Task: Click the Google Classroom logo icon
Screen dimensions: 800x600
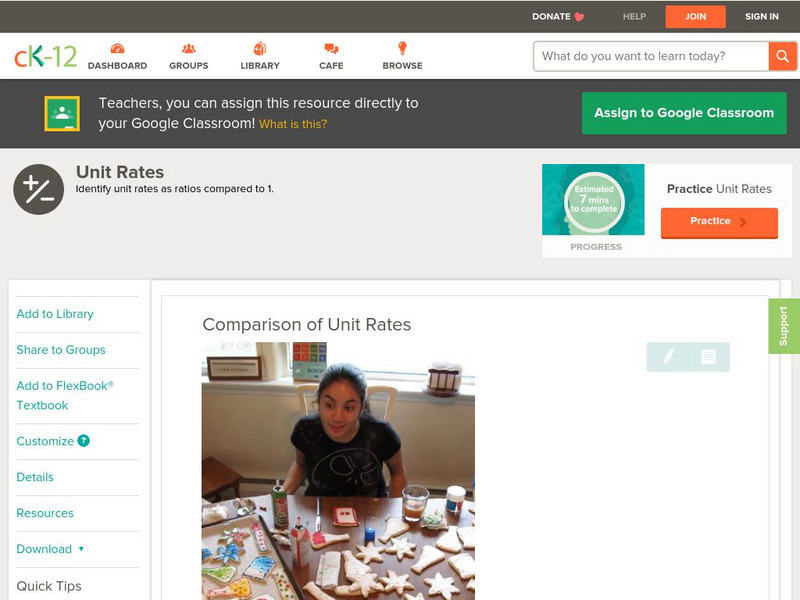Action: coord(62,113)
